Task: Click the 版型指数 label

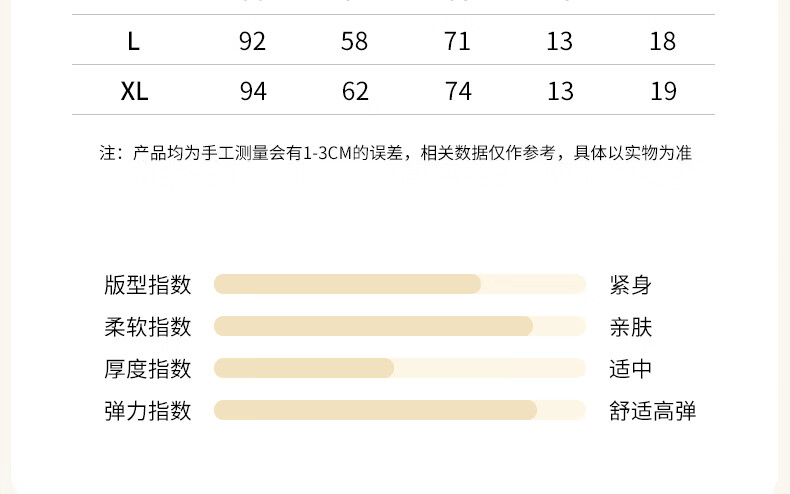Action: (147, 284)
